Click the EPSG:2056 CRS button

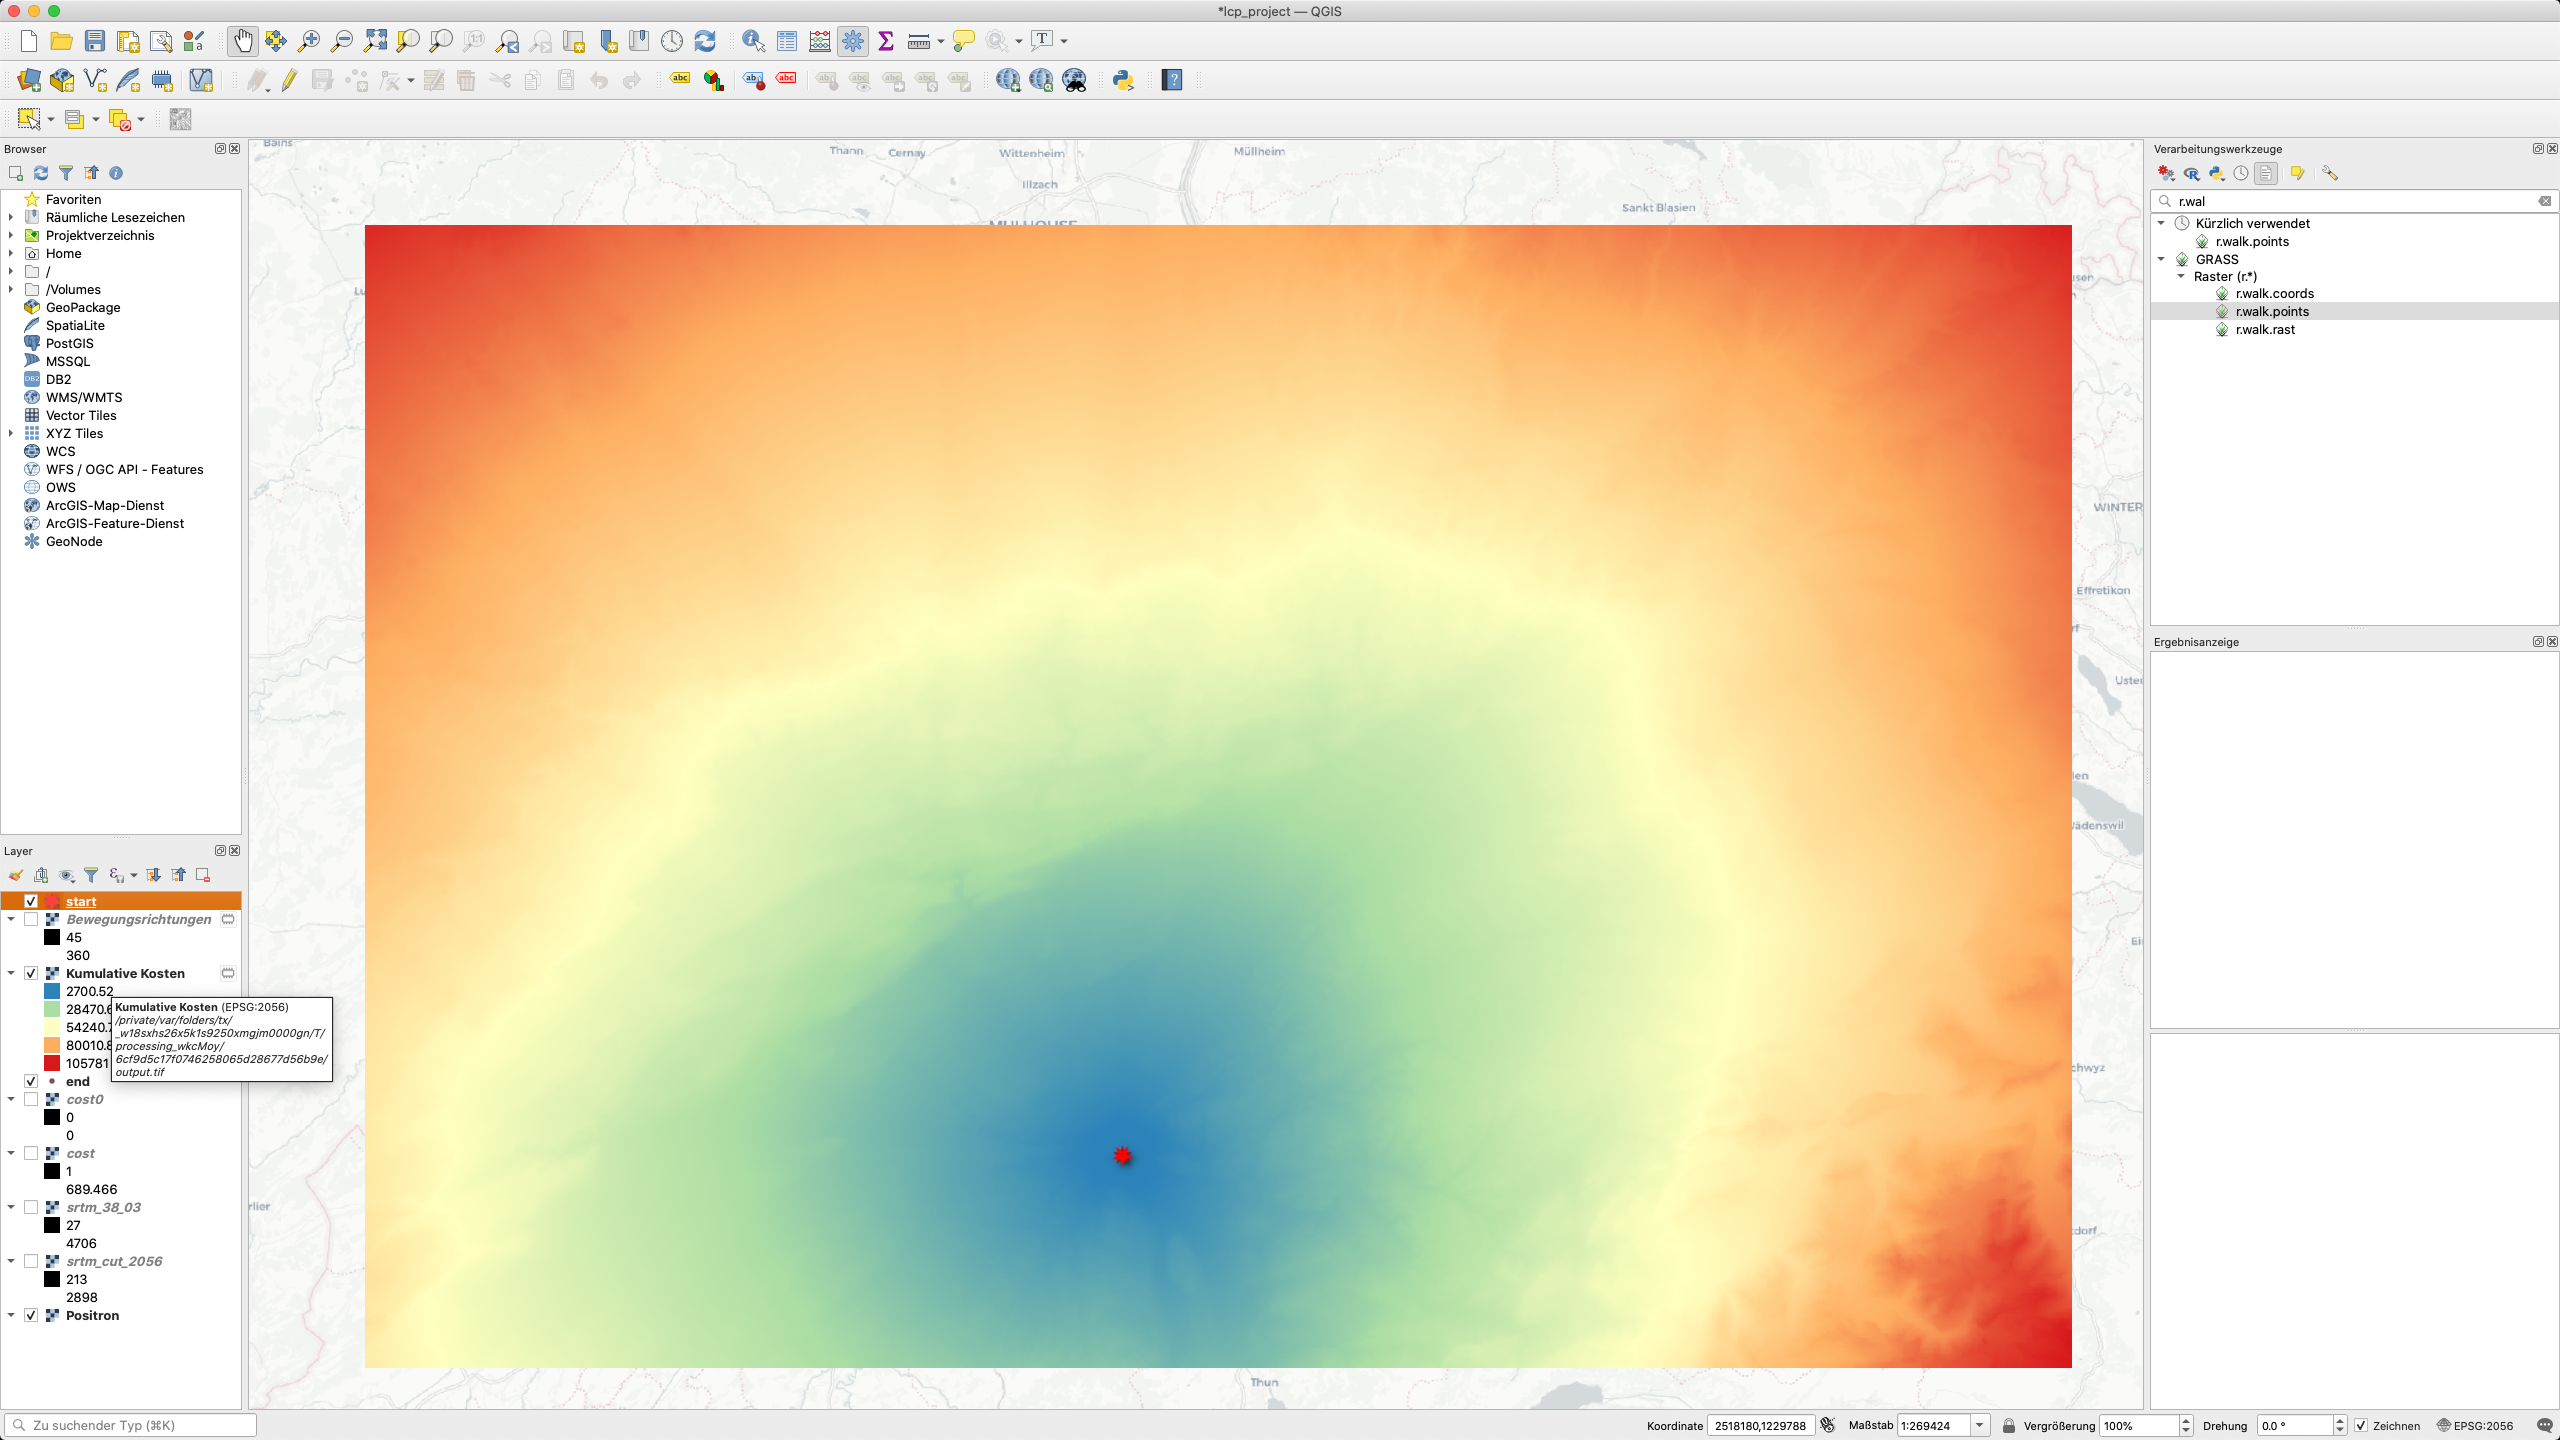tap(2475, 1425)
